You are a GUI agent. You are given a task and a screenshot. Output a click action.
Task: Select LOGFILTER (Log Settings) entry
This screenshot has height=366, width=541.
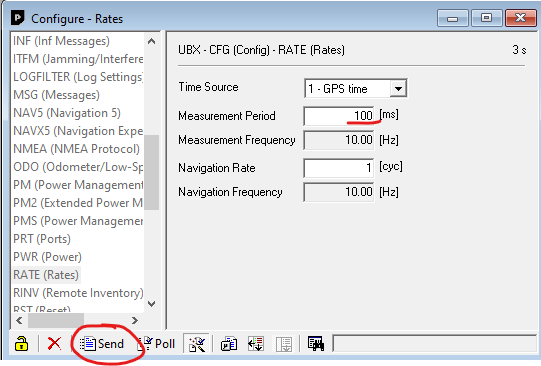[x=78, y=77]
